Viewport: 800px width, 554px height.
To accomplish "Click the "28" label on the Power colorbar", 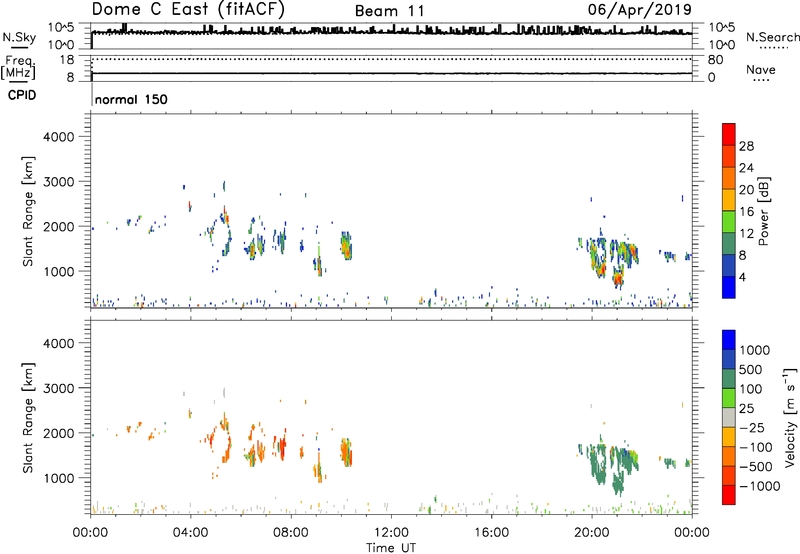I will tap(746, 146).
